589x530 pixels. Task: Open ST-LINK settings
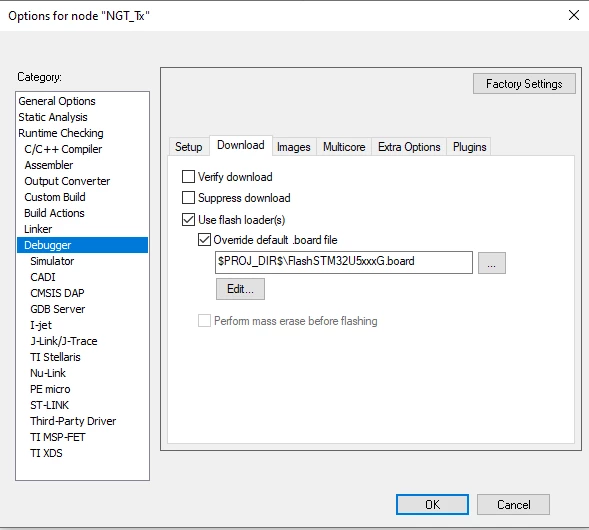[x=82, y=405]
